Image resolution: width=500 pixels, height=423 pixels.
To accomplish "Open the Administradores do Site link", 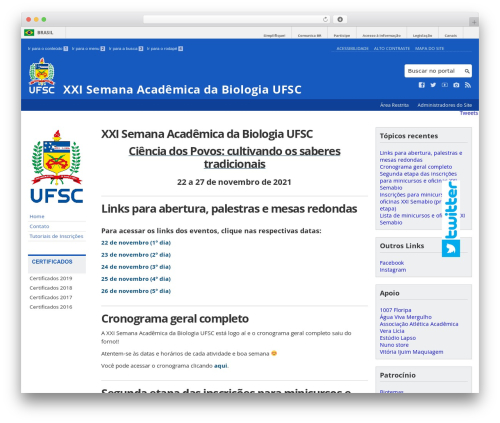I will pyautogui.click(x=445, y=105).
